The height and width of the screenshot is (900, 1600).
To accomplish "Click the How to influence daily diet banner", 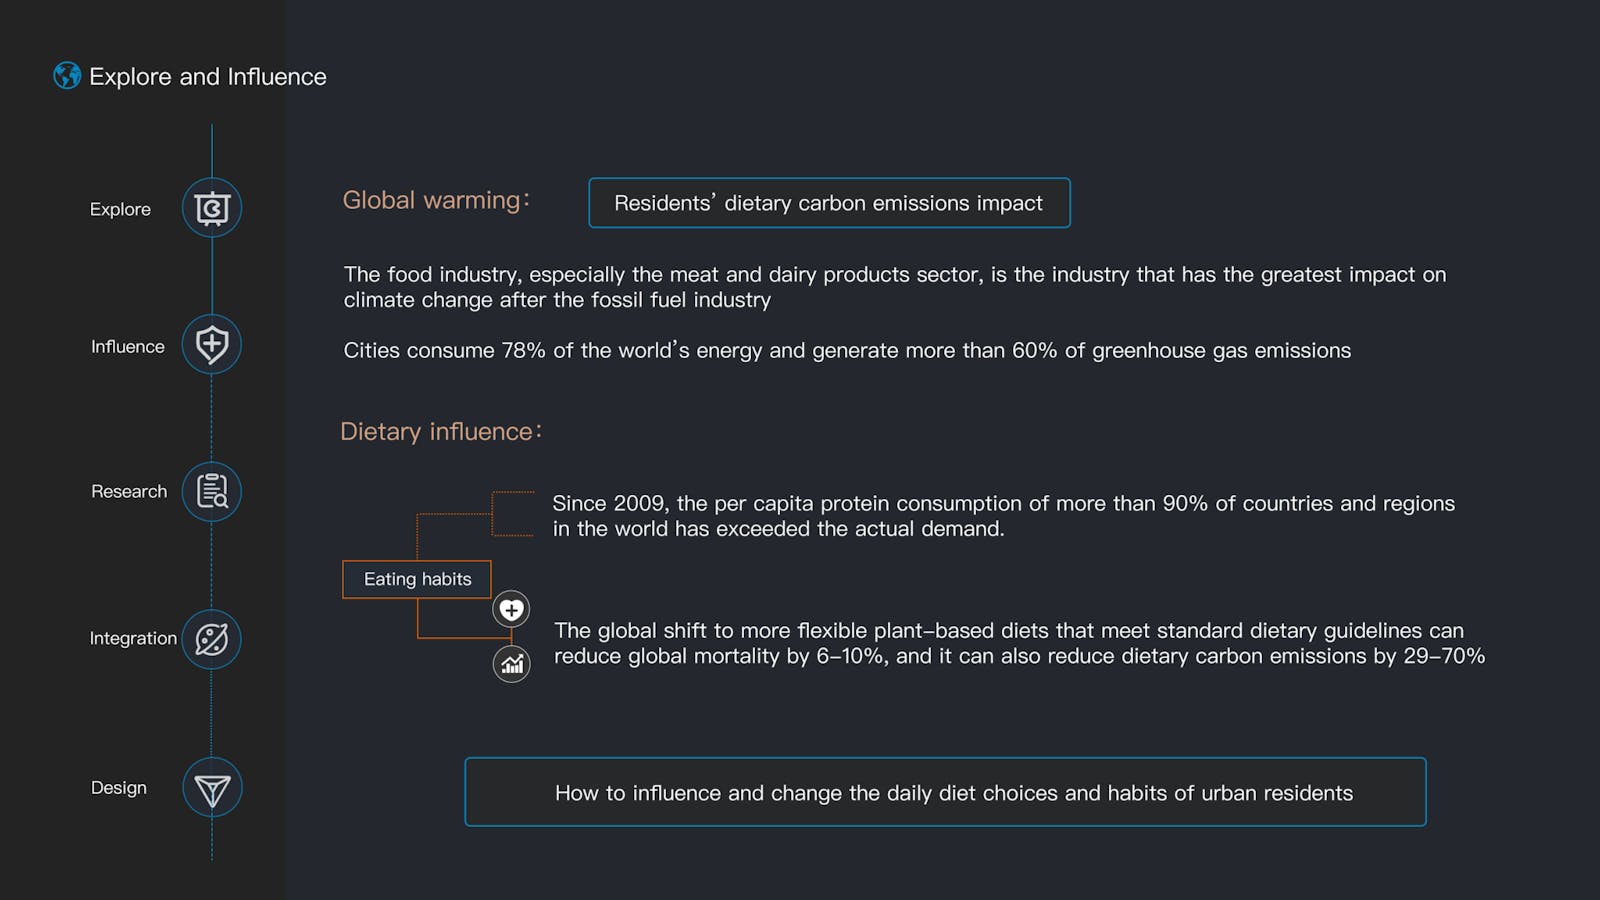I will point(945,792).
